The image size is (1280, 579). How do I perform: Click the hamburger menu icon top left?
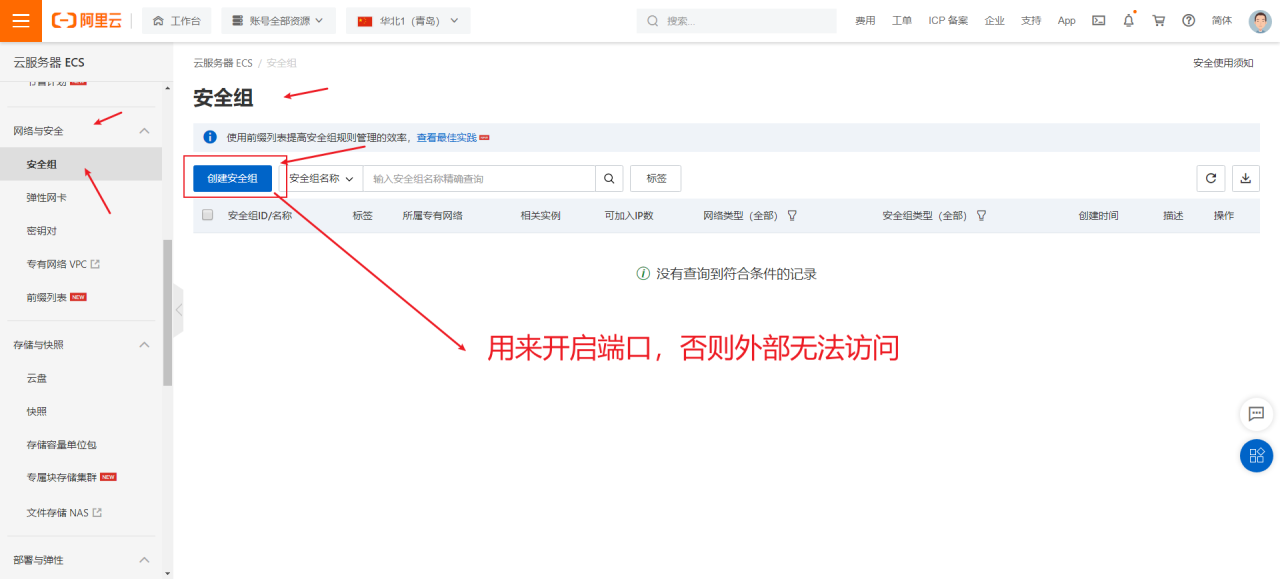coord(21,20)
